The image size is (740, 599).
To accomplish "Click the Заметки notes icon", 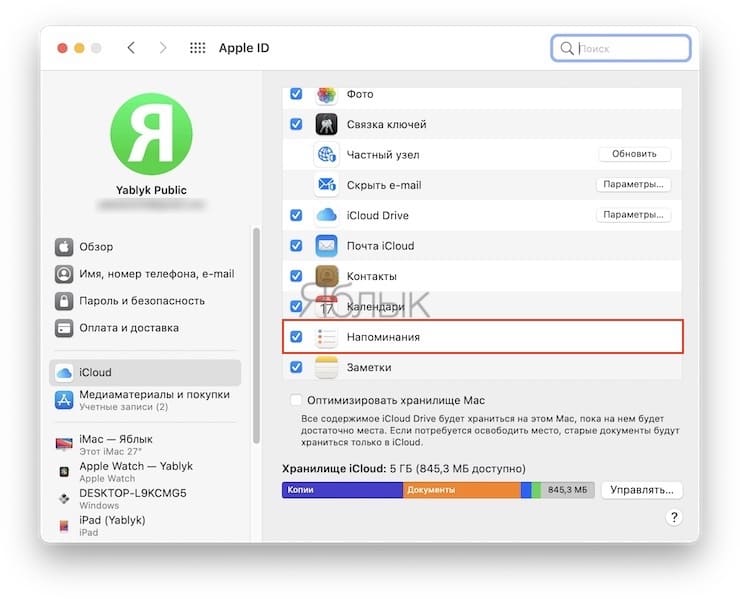I will tap(326, 367).
